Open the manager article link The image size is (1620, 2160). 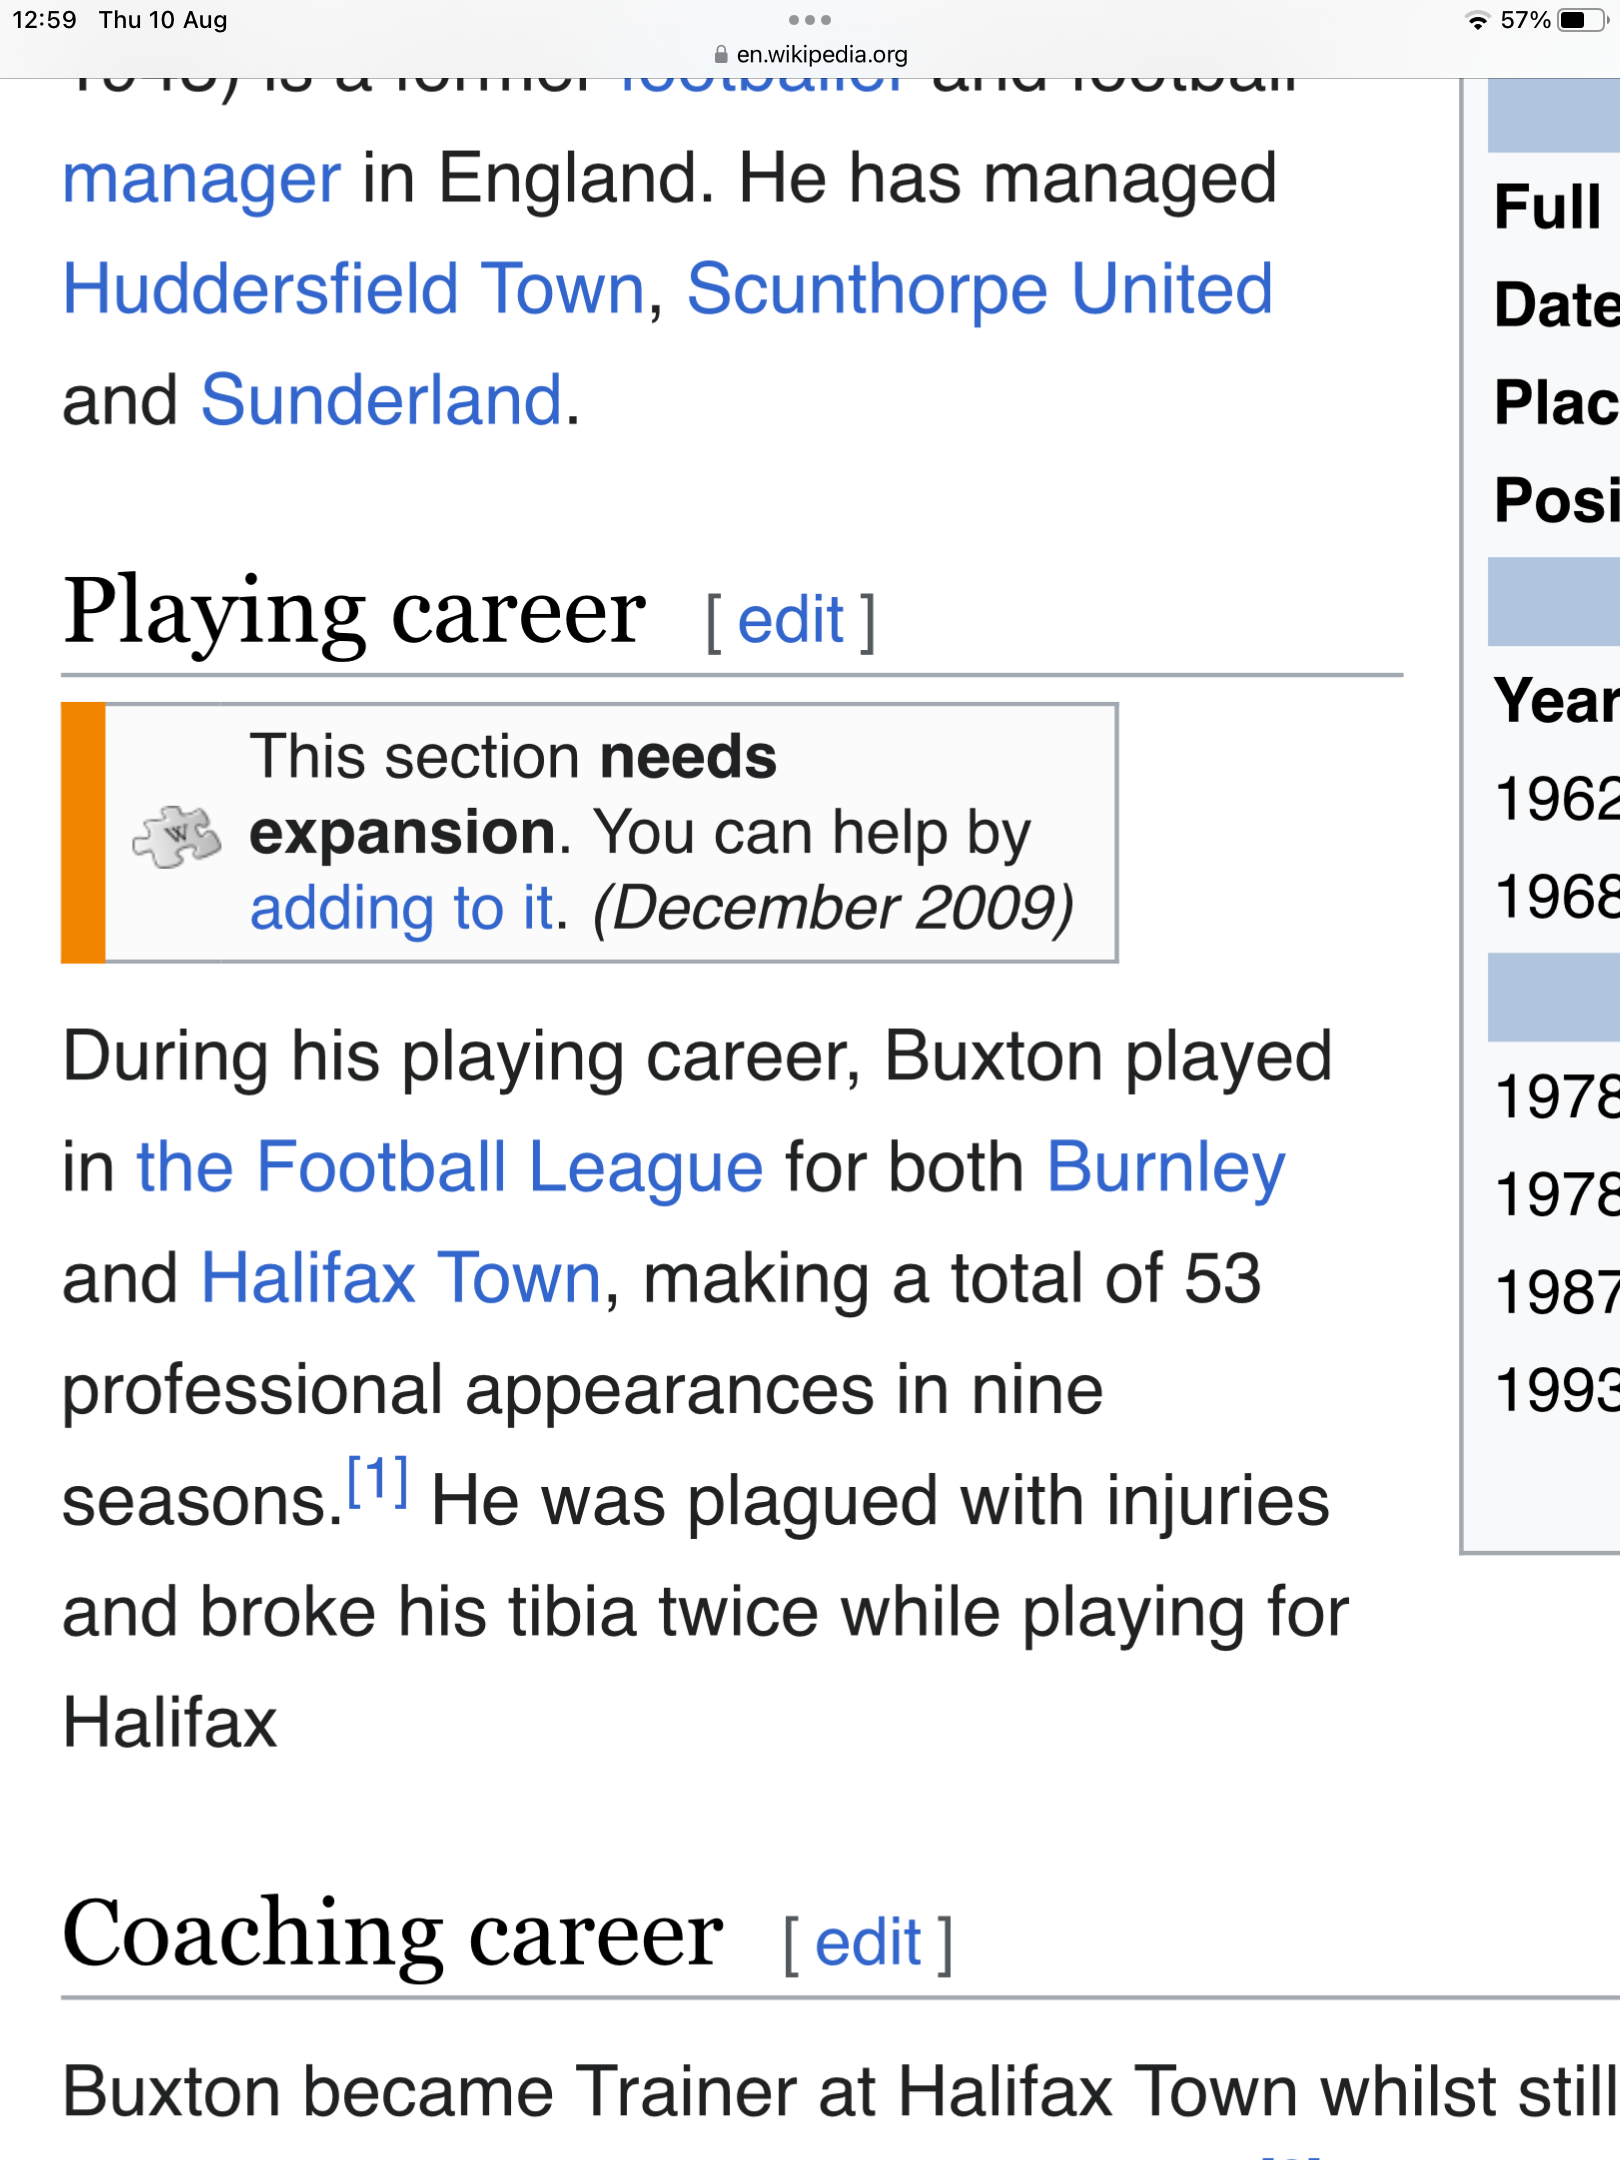tap(202, 179)
